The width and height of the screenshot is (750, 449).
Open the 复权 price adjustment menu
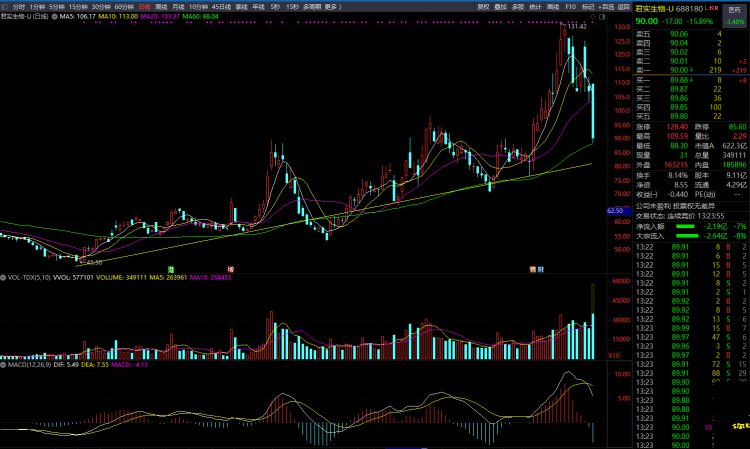click(x=484, y=7)
